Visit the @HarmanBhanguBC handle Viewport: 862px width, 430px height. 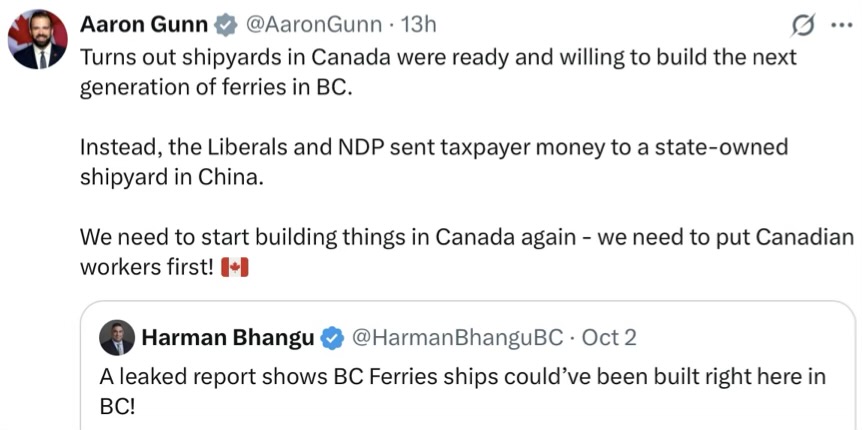[x=455, y=338]
